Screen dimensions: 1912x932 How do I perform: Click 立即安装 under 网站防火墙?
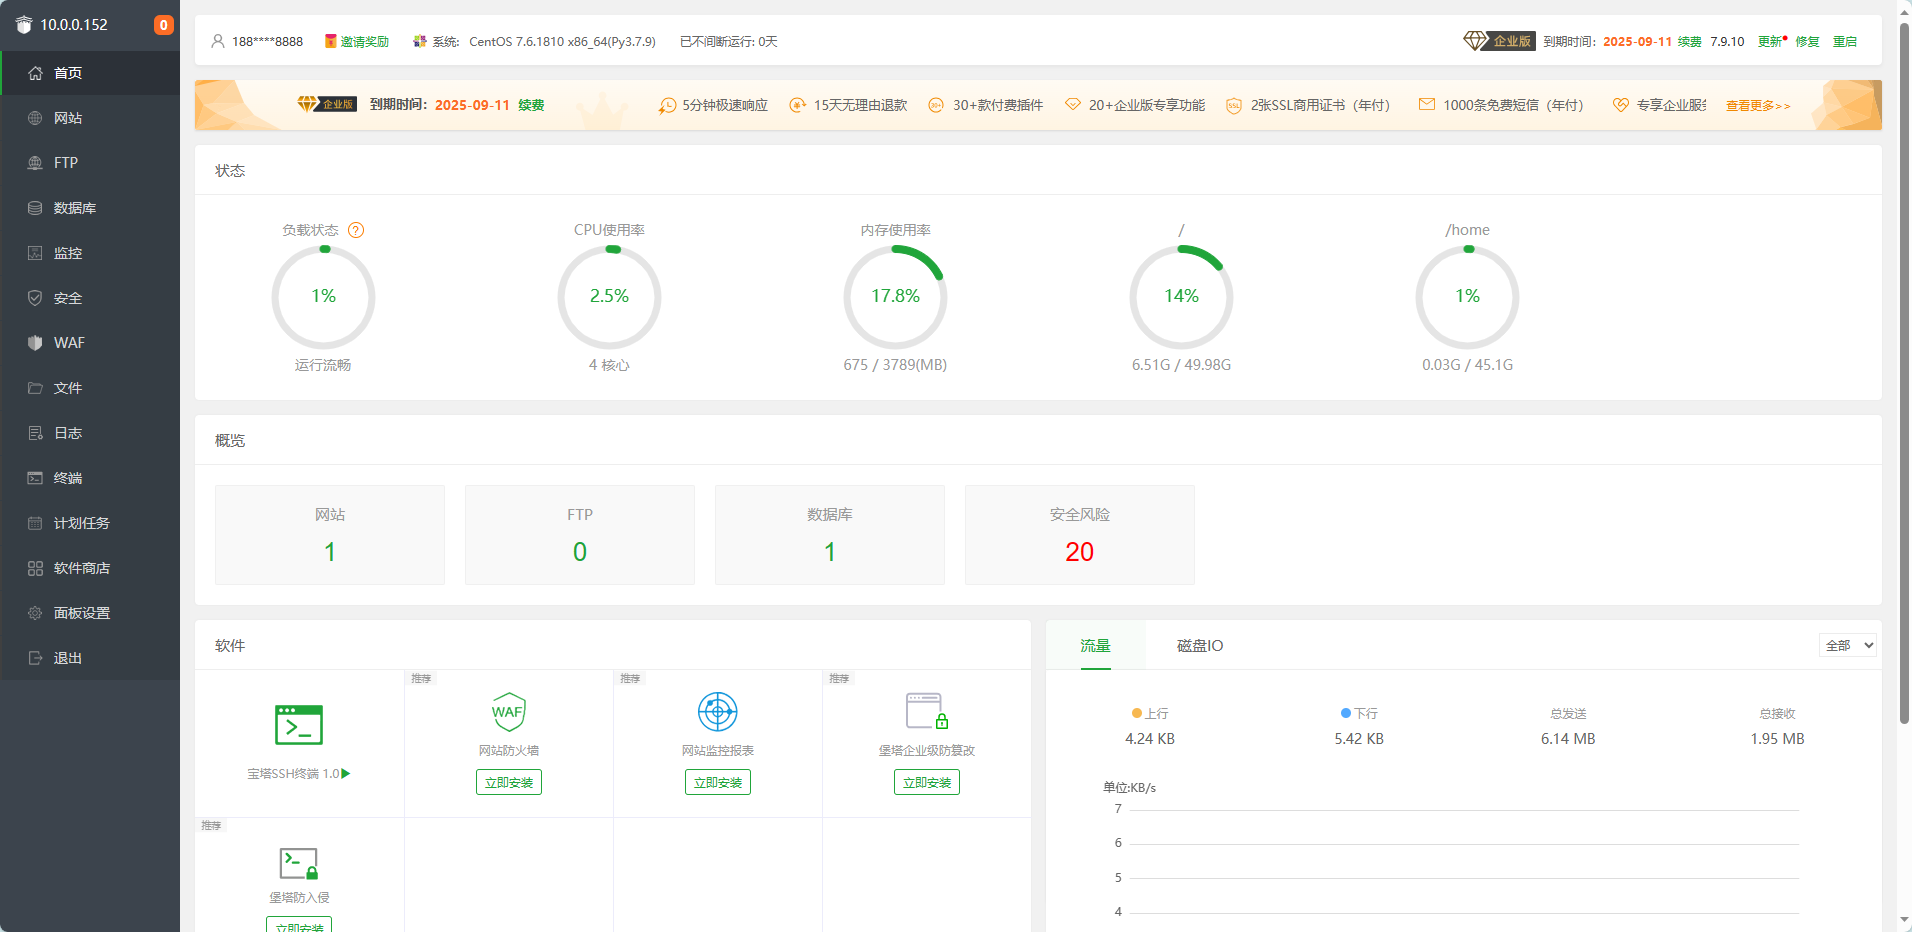(x=508, y=783)
